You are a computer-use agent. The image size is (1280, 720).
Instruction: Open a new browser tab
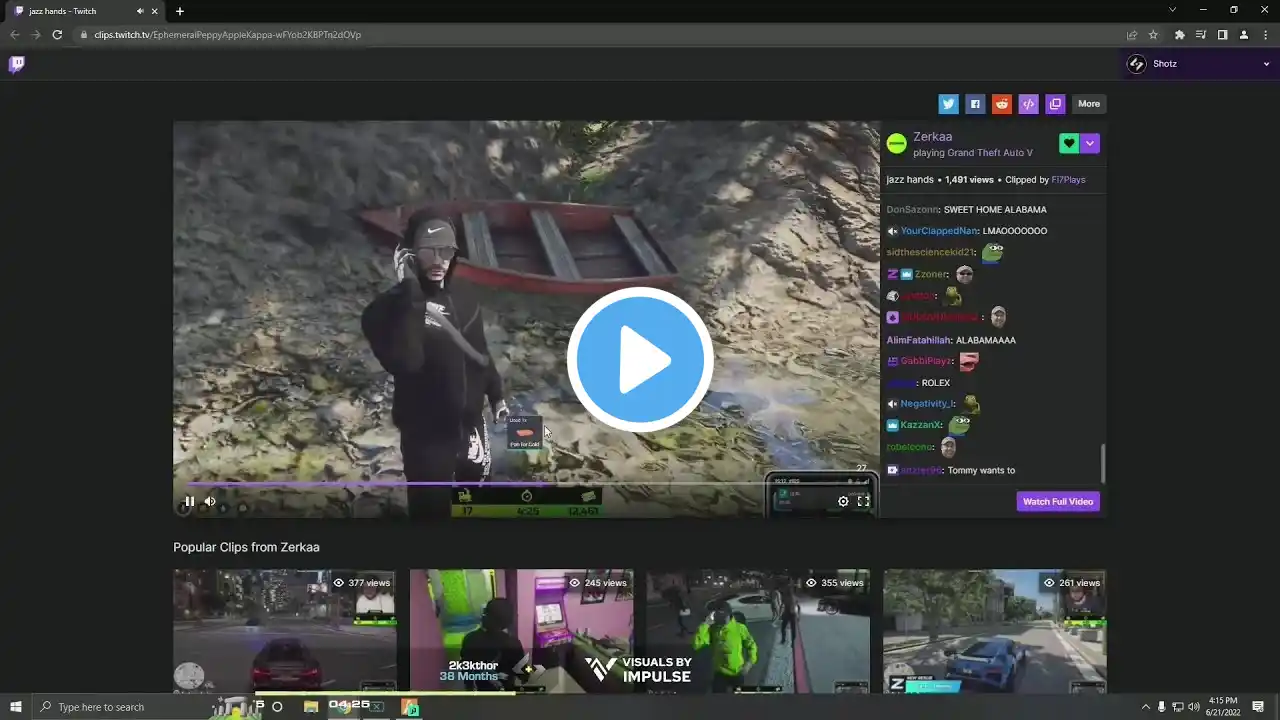click(x=180, y=11)
